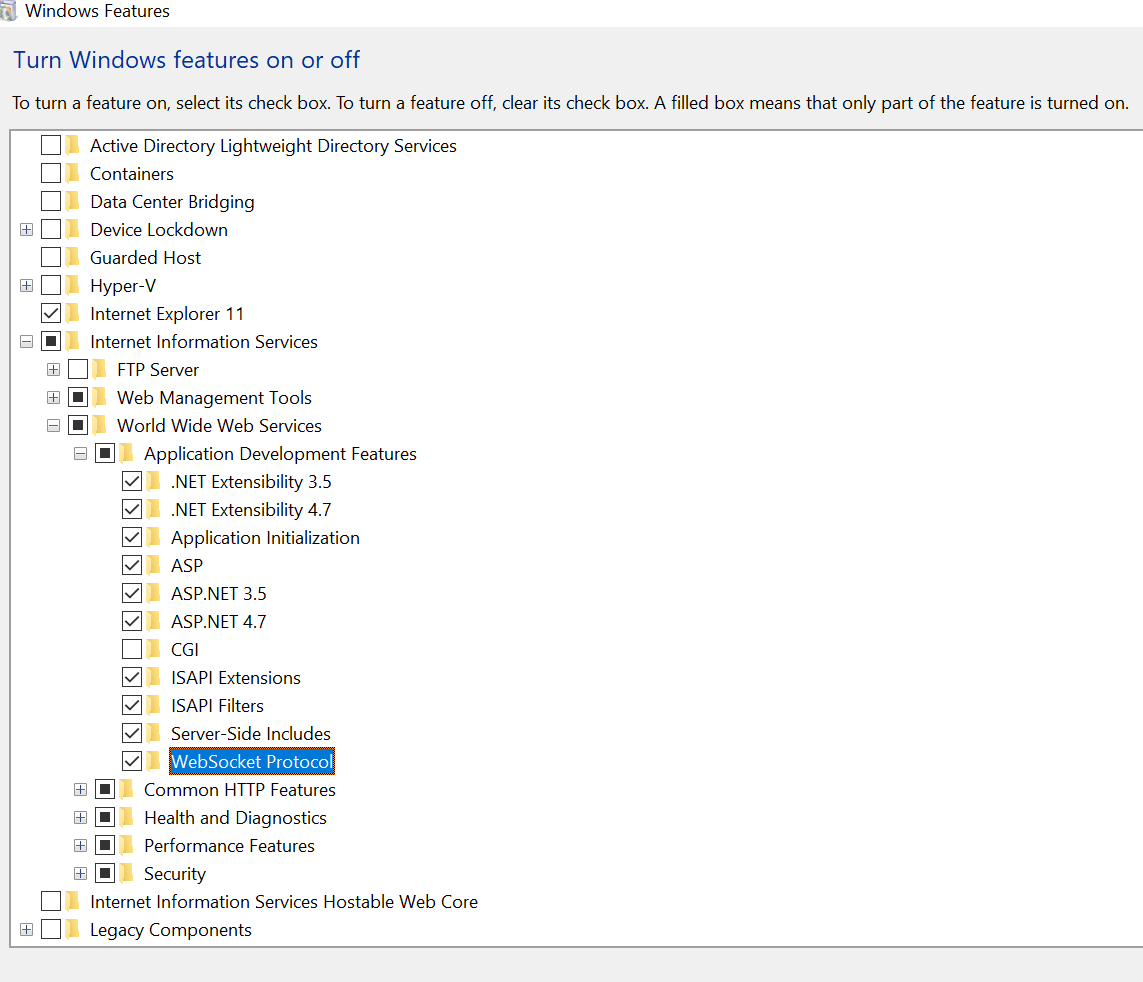Click folder icon next to Legacy Components
This screenshot has height=982, width=1143.
tap(72, 930)
